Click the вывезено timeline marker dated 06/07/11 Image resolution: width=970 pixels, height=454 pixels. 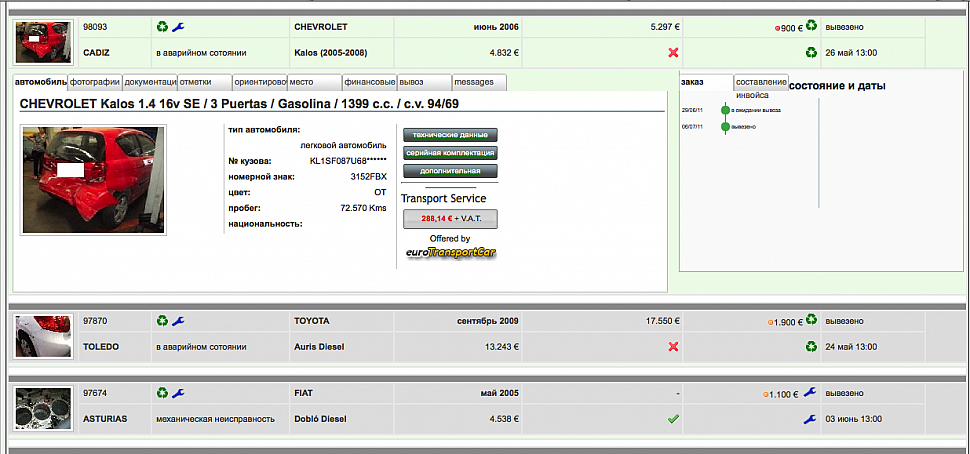[x=725, y=127]
